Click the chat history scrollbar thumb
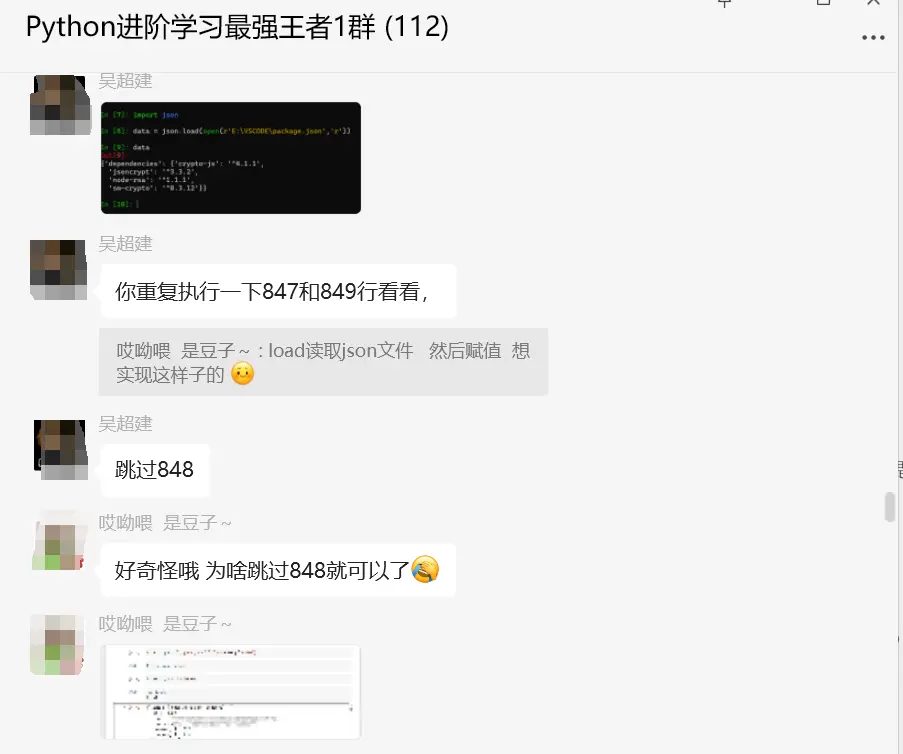Screen dimensions: 903x754 (890, 507)
